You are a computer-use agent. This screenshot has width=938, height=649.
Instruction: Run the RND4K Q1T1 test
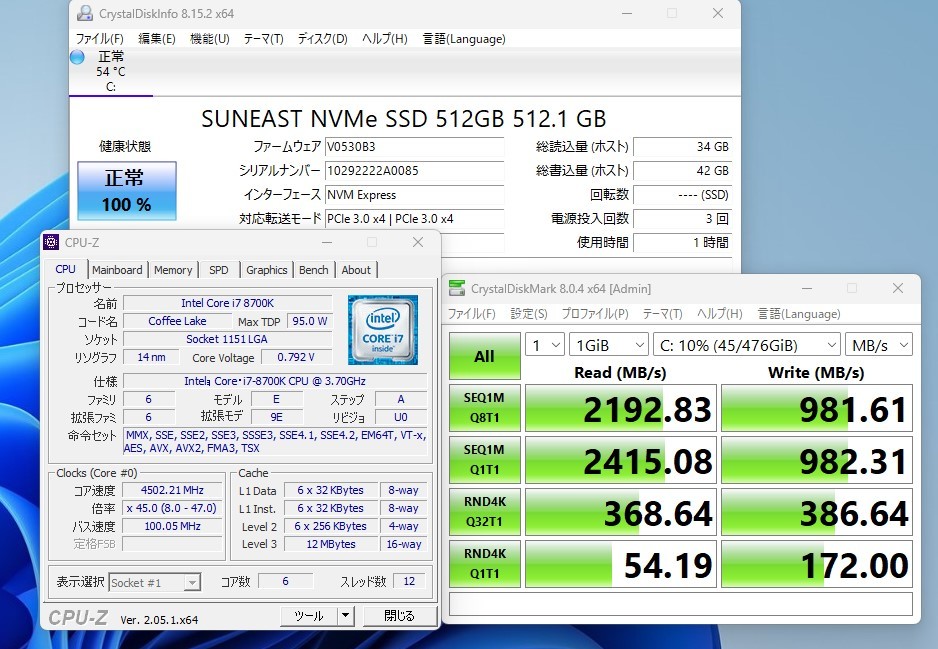coord(485,563)
